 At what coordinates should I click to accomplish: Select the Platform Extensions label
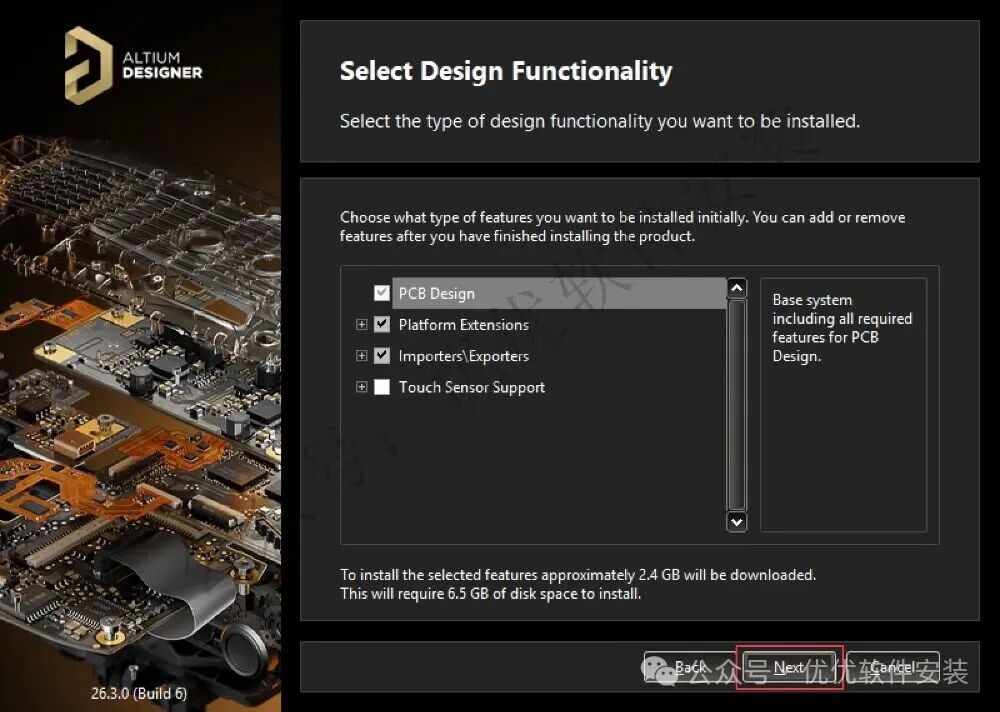(x=464, y=325)
